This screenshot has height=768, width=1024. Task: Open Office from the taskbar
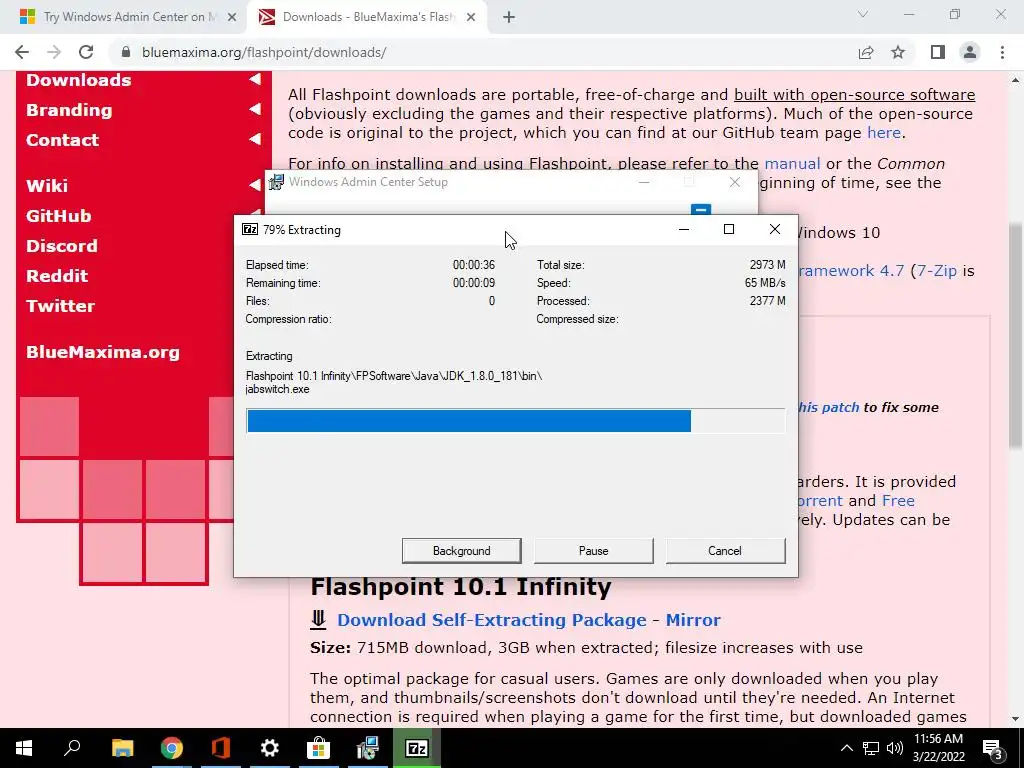[221, 748]
